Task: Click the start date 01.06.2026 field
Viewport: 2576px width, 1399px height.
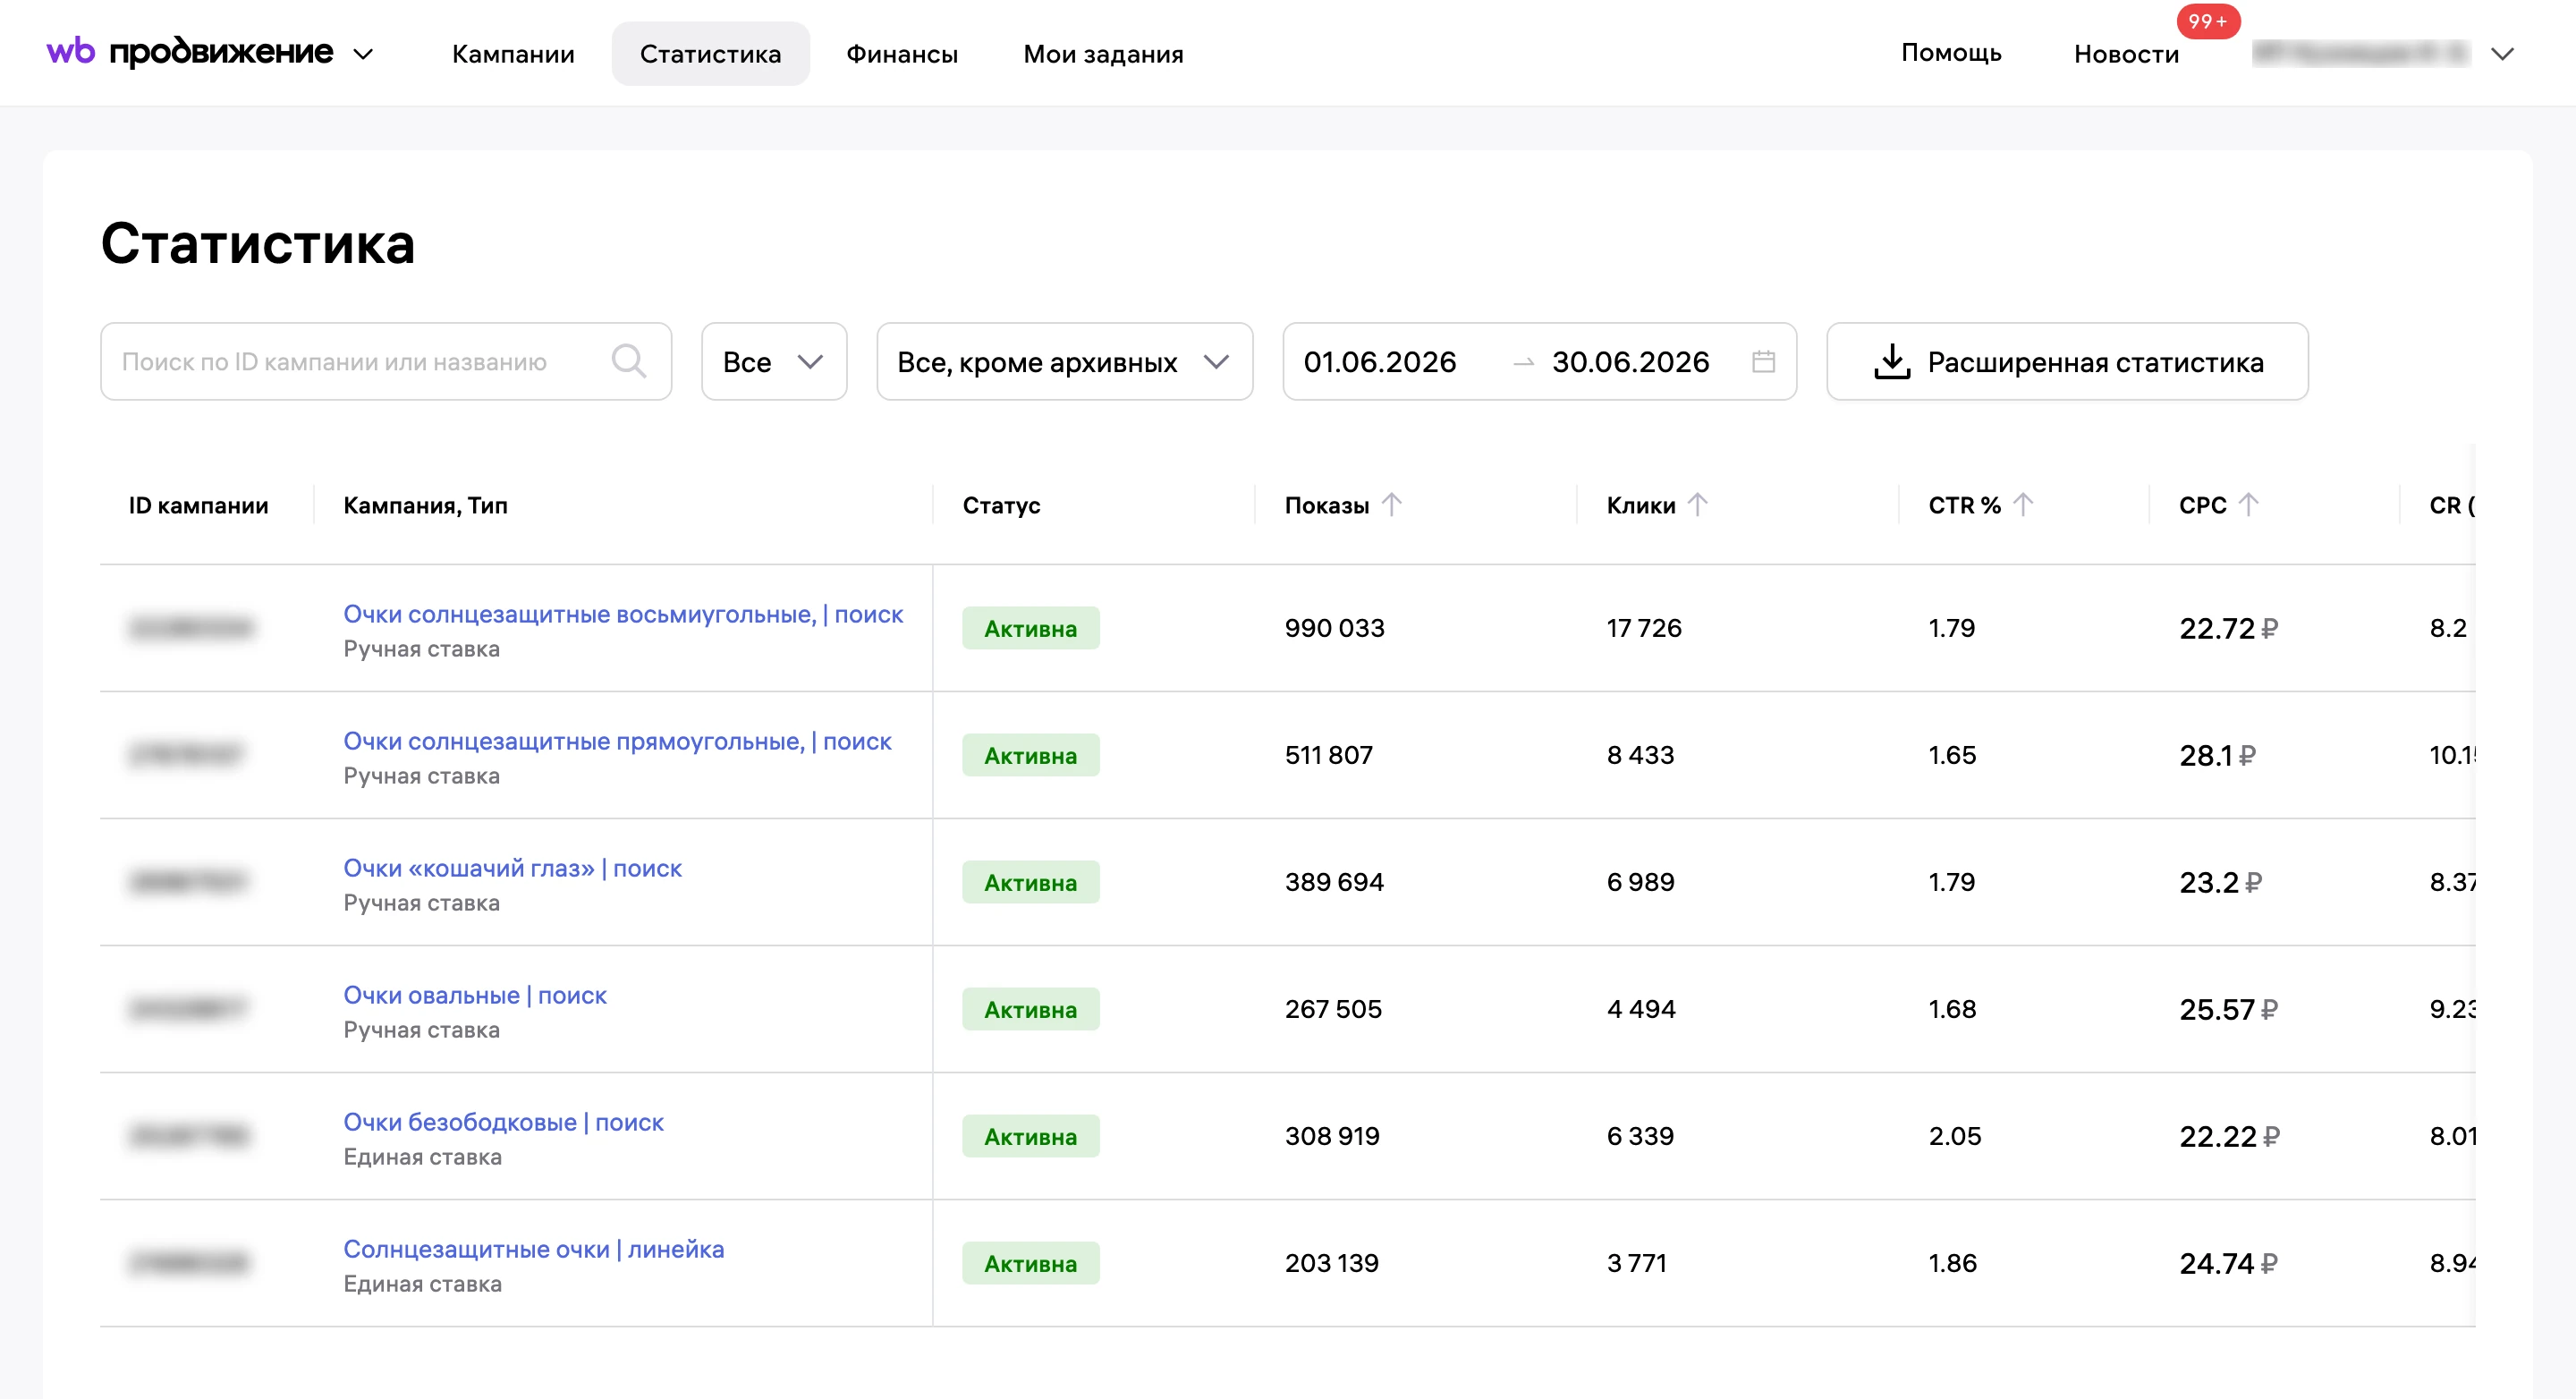Action: coord(1379,361)
